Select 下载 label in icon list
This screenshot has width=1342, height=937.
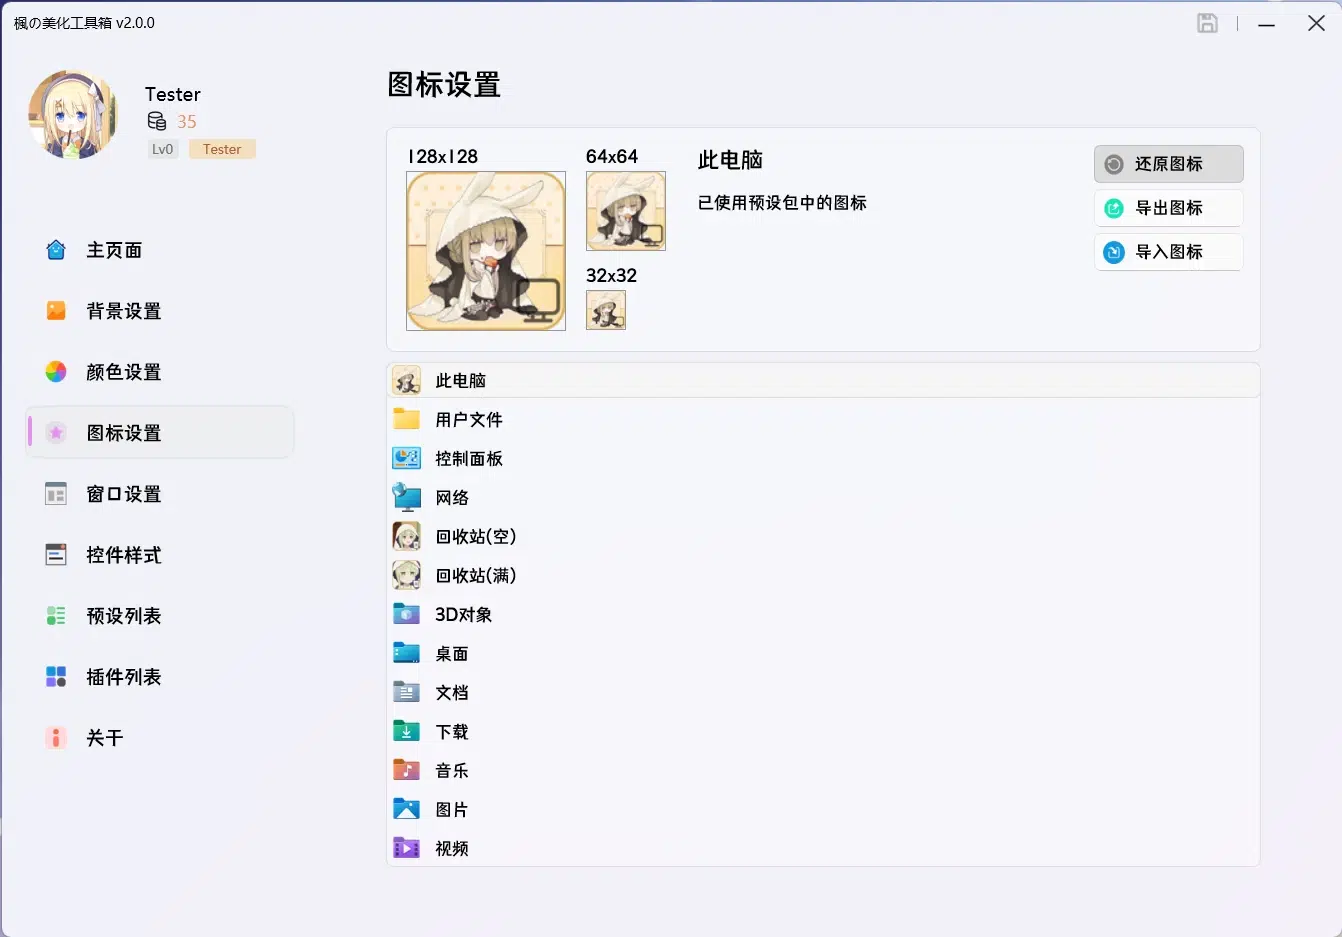(452, 732)
